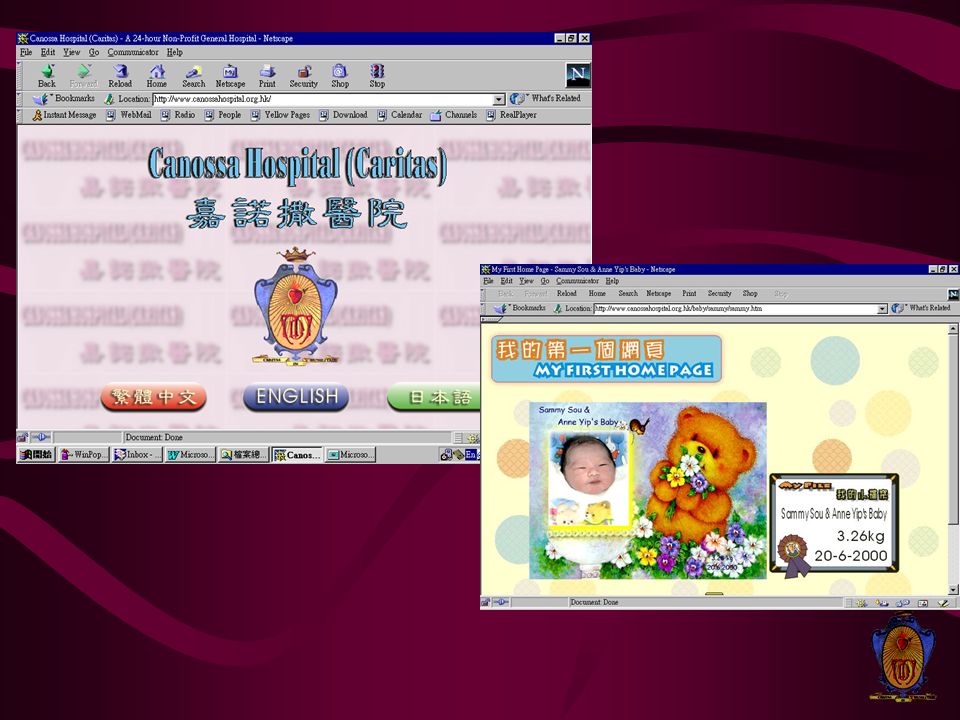Viewport: 960px width, 720px height.
Task: Click the baby photo thumbnail
Action: click(x=589, y=479)
